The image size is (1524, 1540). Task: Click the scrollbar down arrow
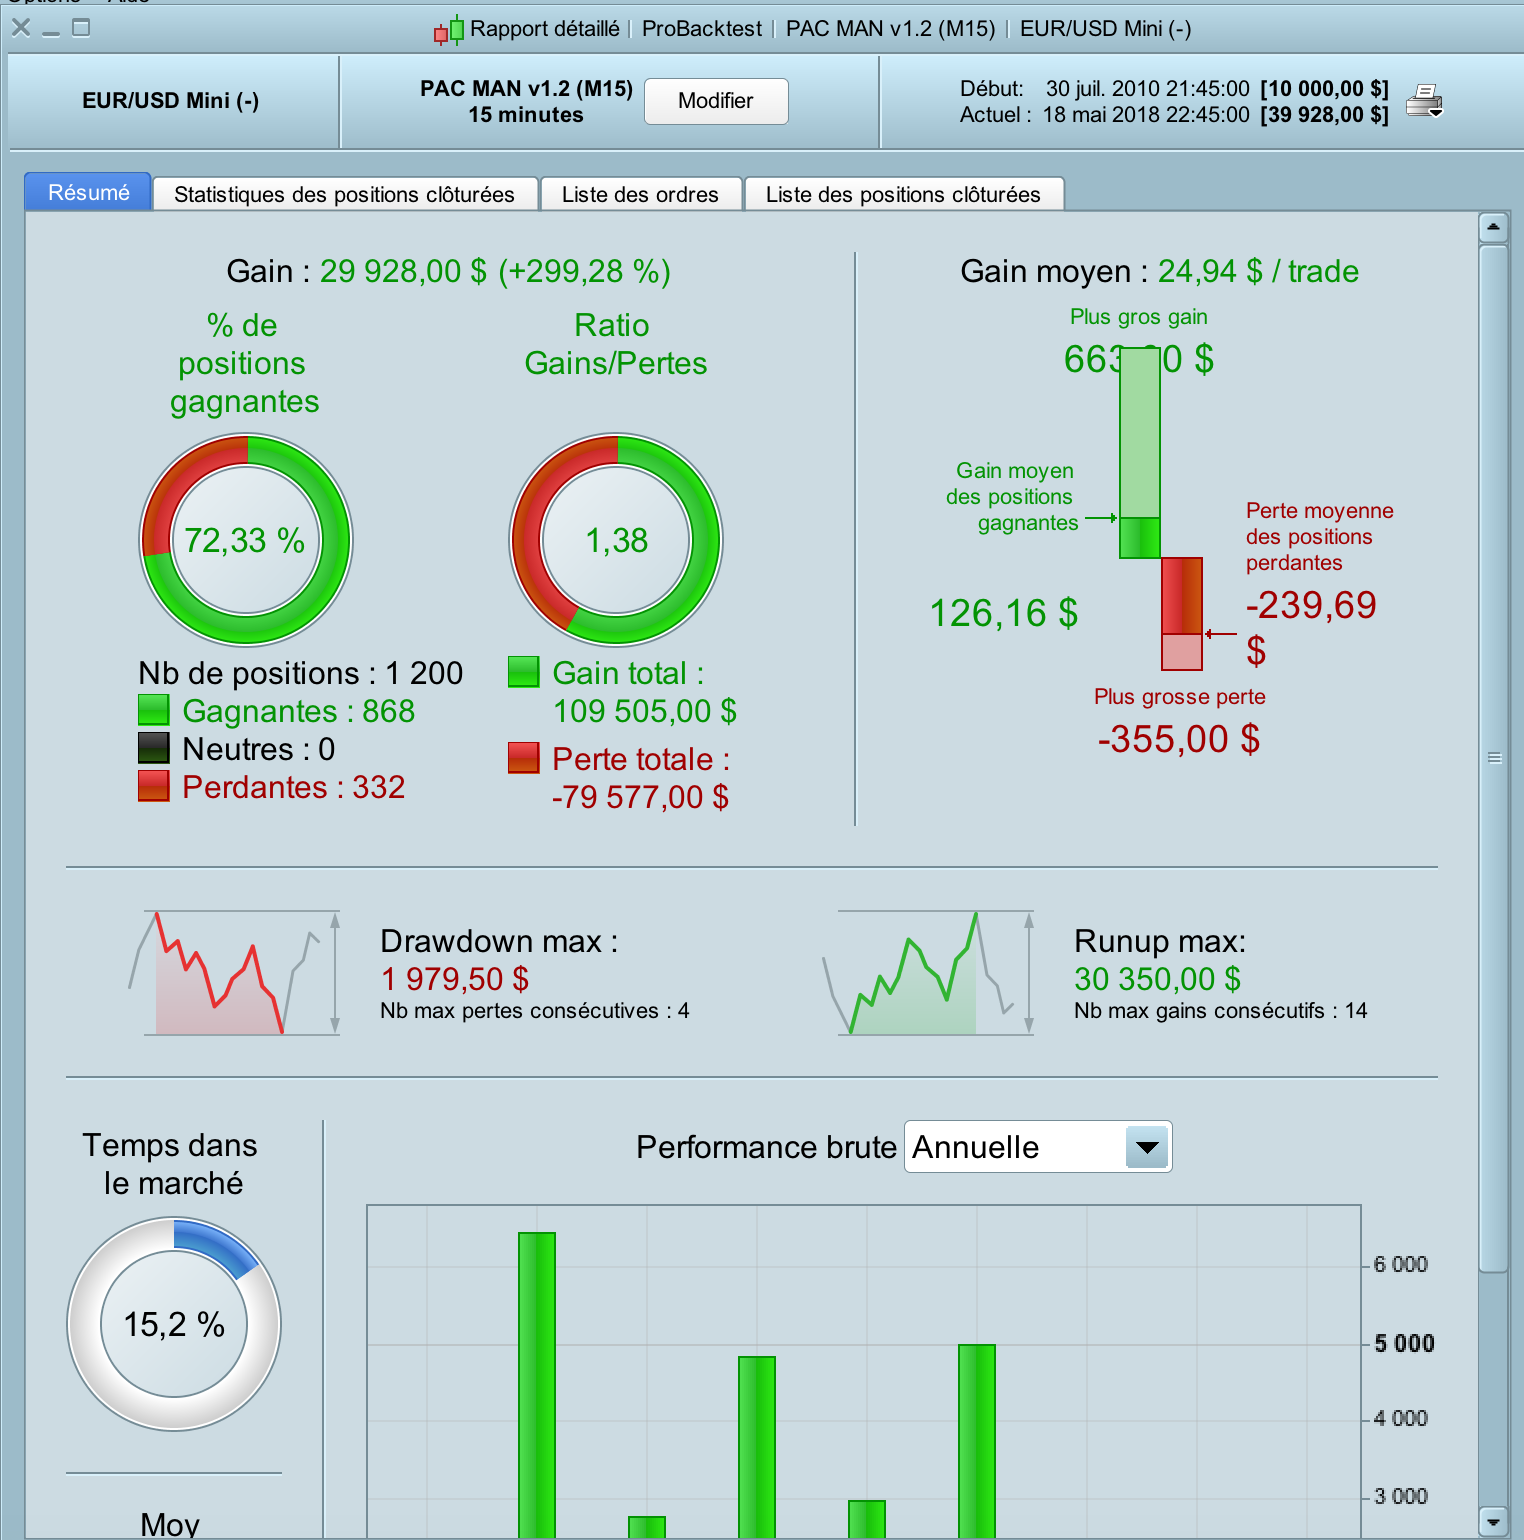[1493, 1522]
